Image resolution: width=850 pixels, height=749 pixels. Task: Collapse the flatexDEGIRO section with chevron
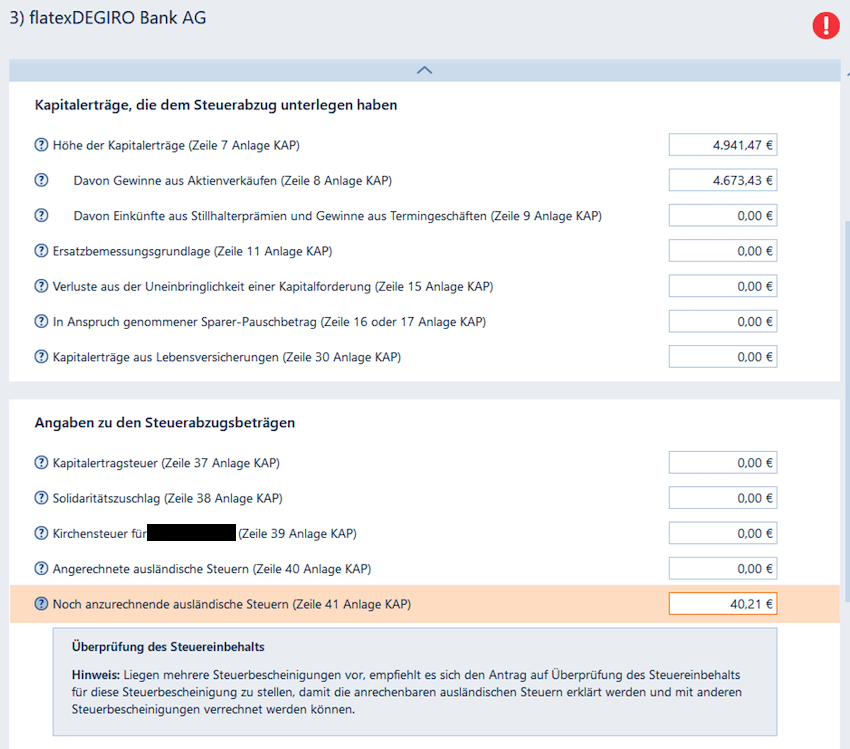coord(424,70)
